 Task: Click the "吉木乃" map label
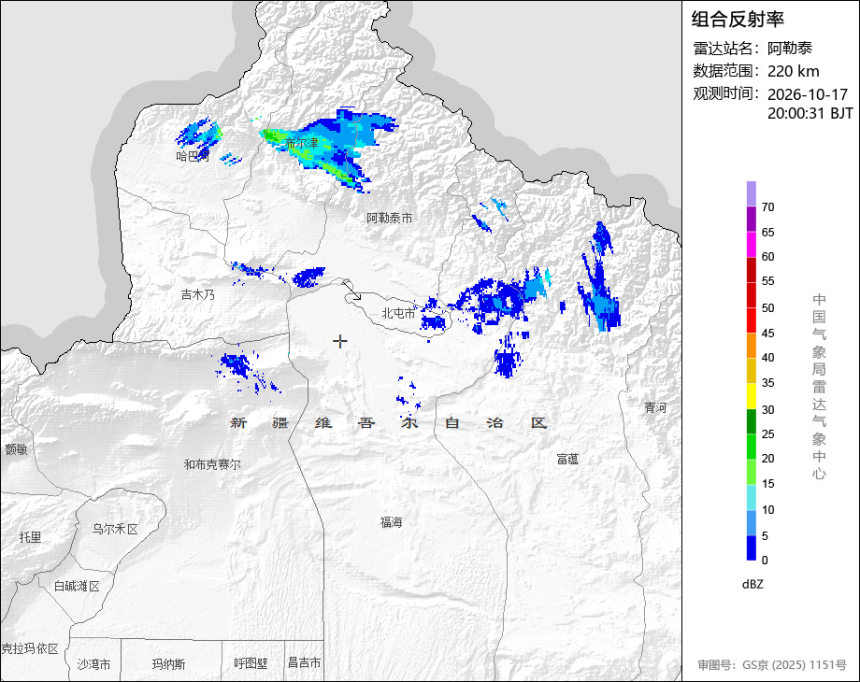coord(198,295)
